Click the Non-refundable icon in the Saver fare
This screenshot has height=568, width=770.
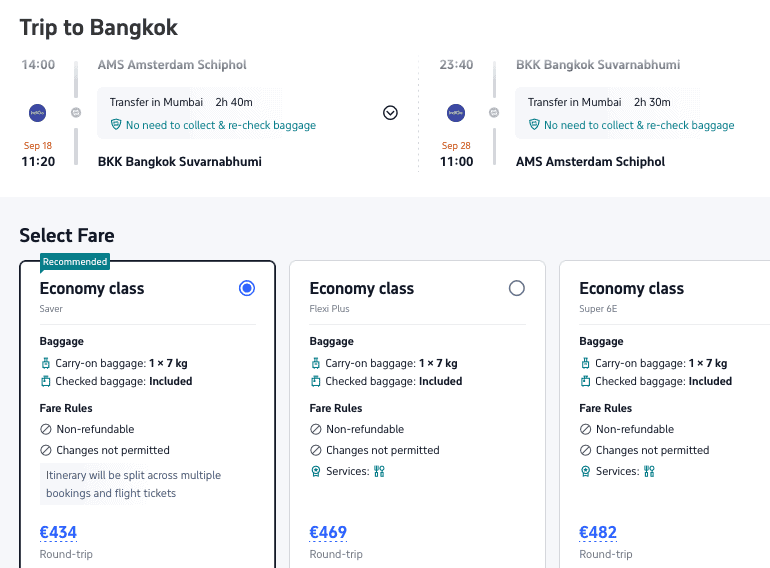46,429
